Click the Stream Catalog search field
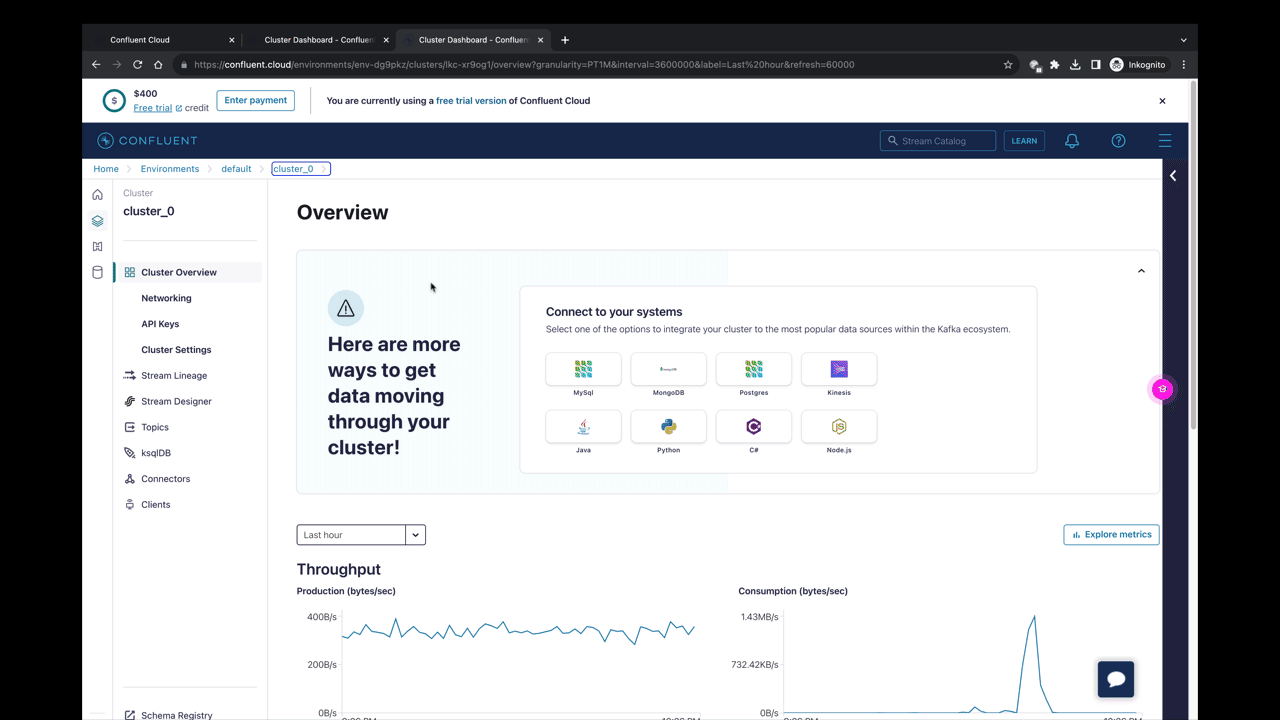The height and width of the screenshot is (720, 1280). 938,141
